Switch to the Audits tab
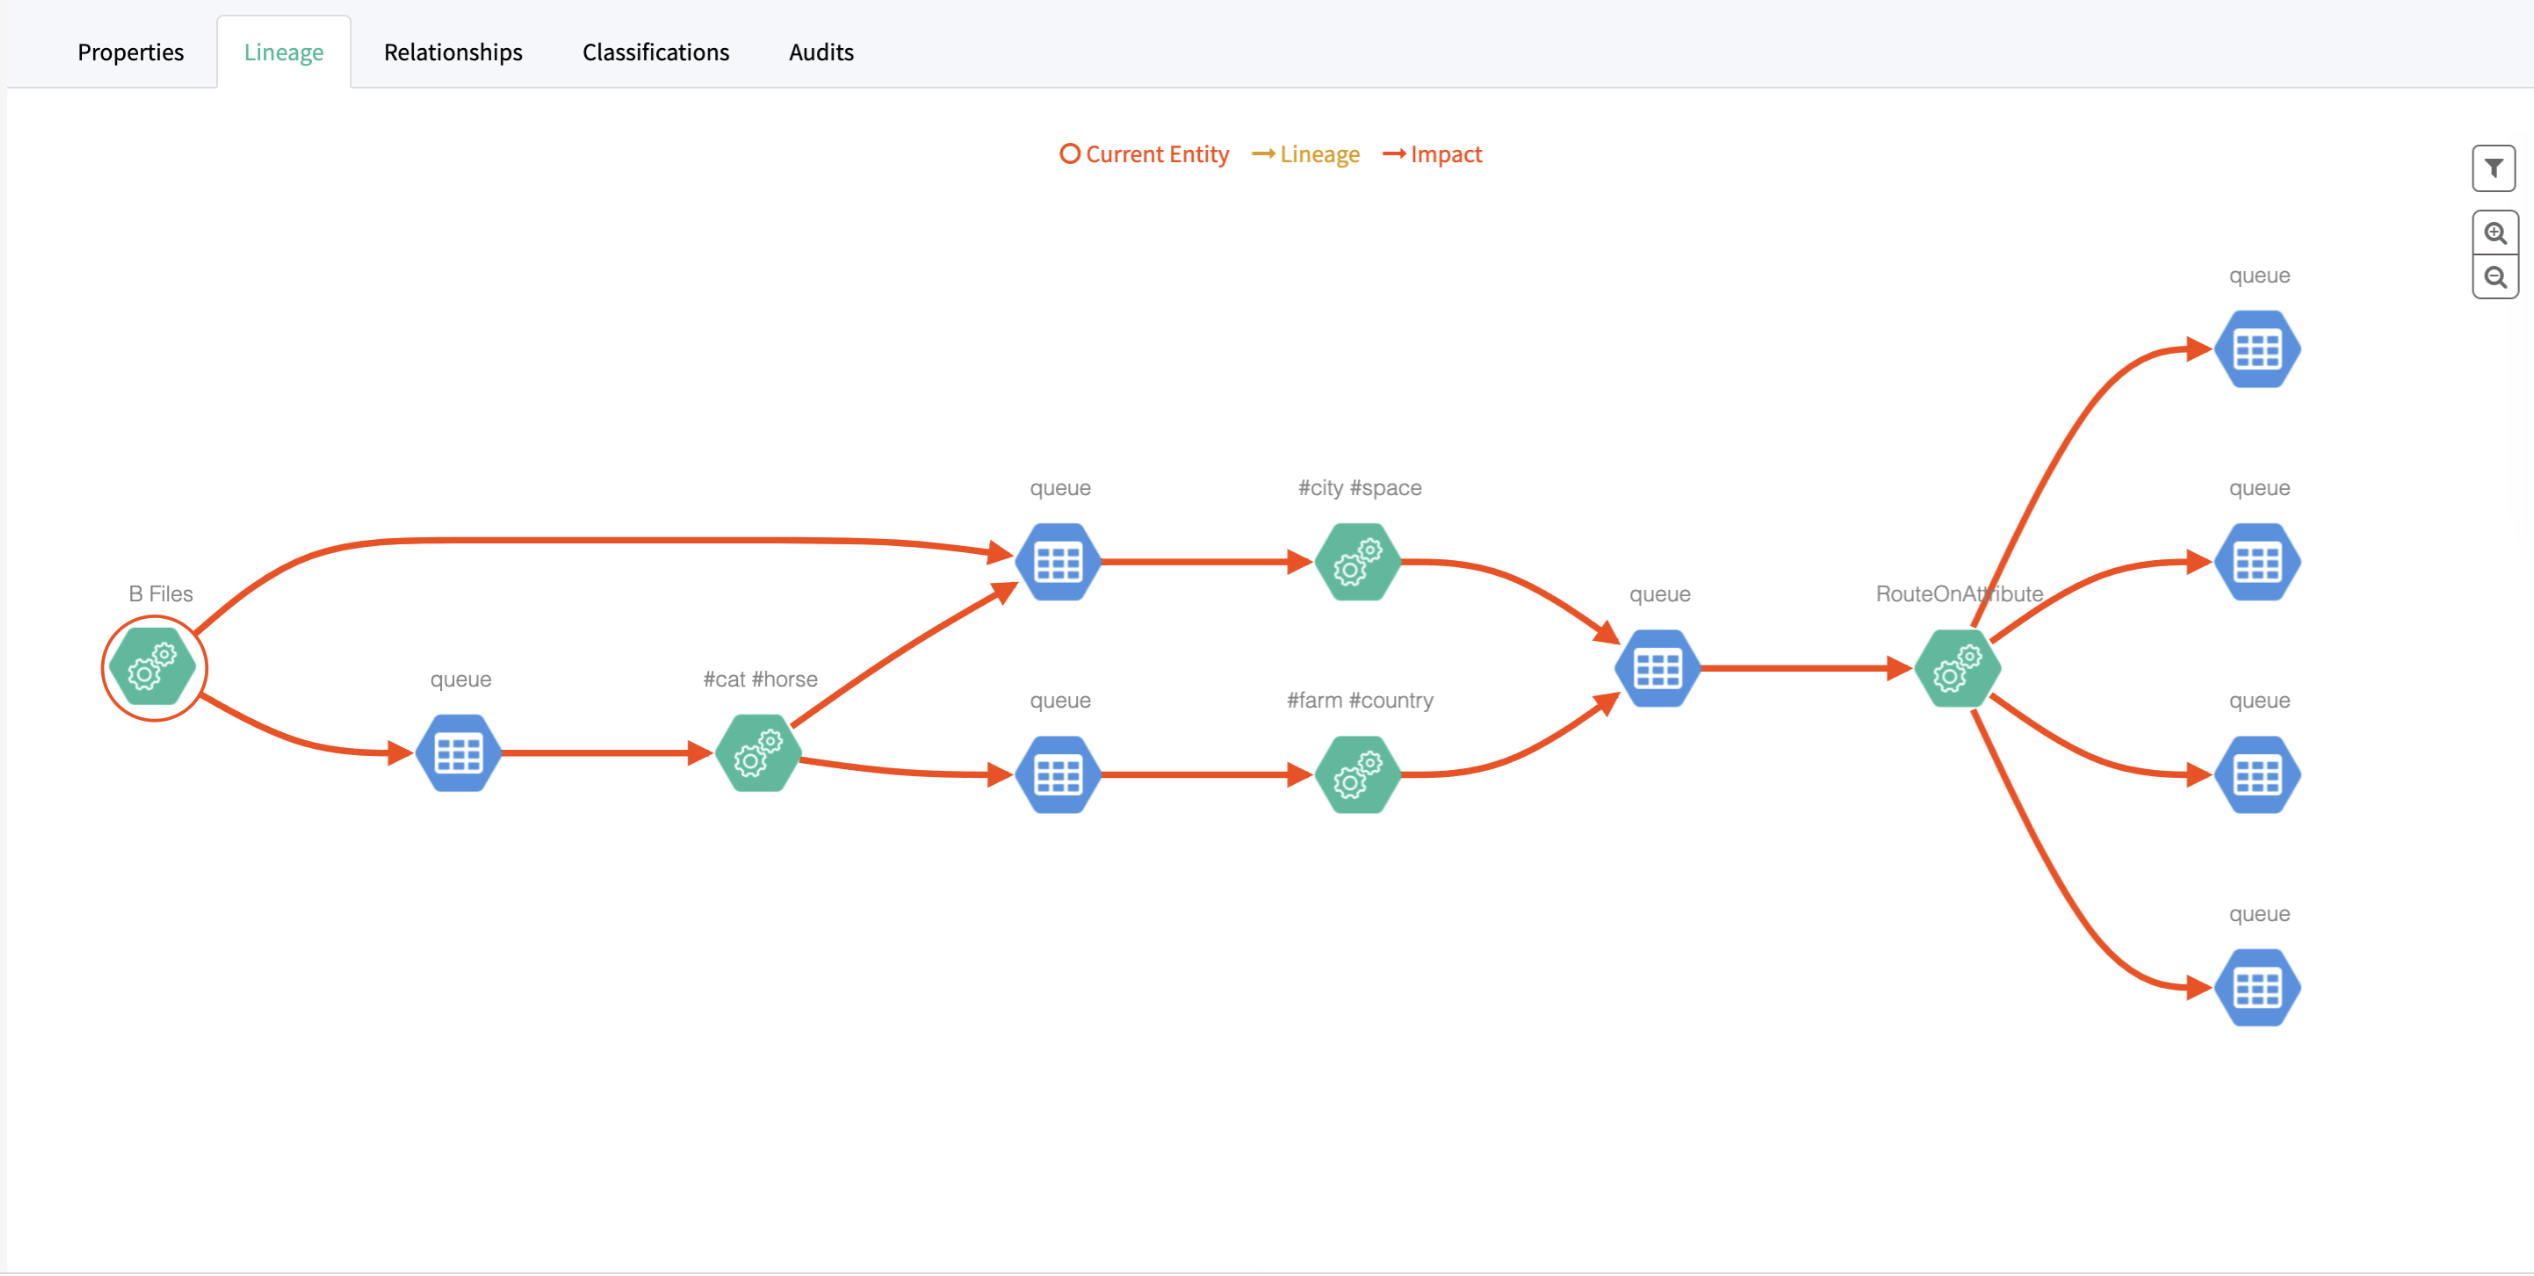The width and height of the screenshot is (2534, 1276). [x=821, y=52]
